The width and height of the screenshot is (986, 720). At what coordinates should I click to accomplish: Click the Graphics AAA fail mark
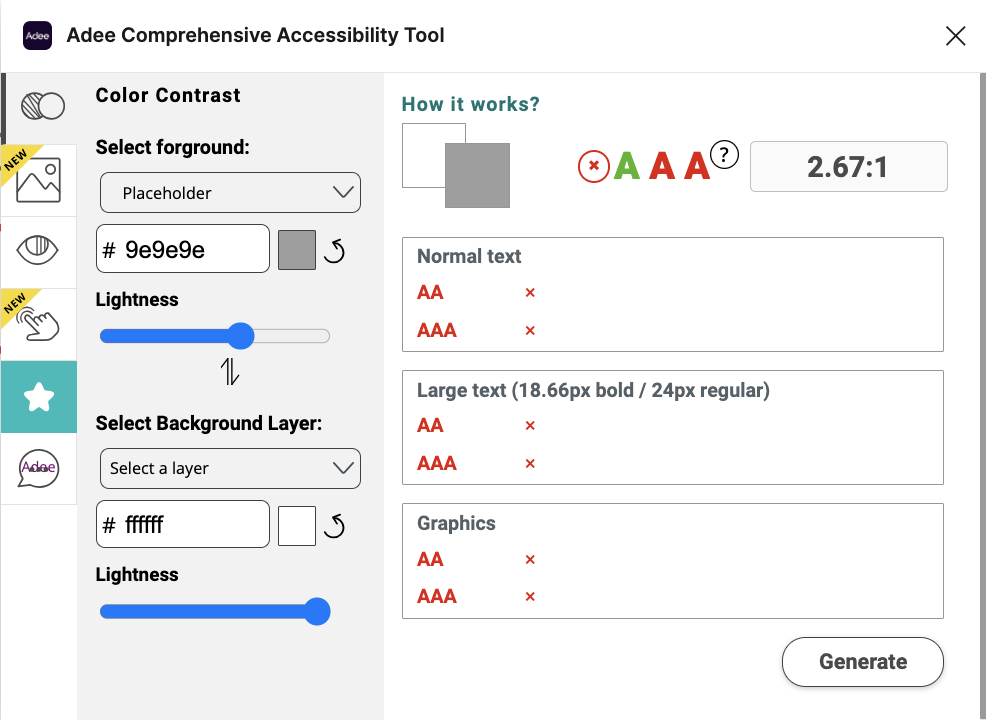point(530,596)
